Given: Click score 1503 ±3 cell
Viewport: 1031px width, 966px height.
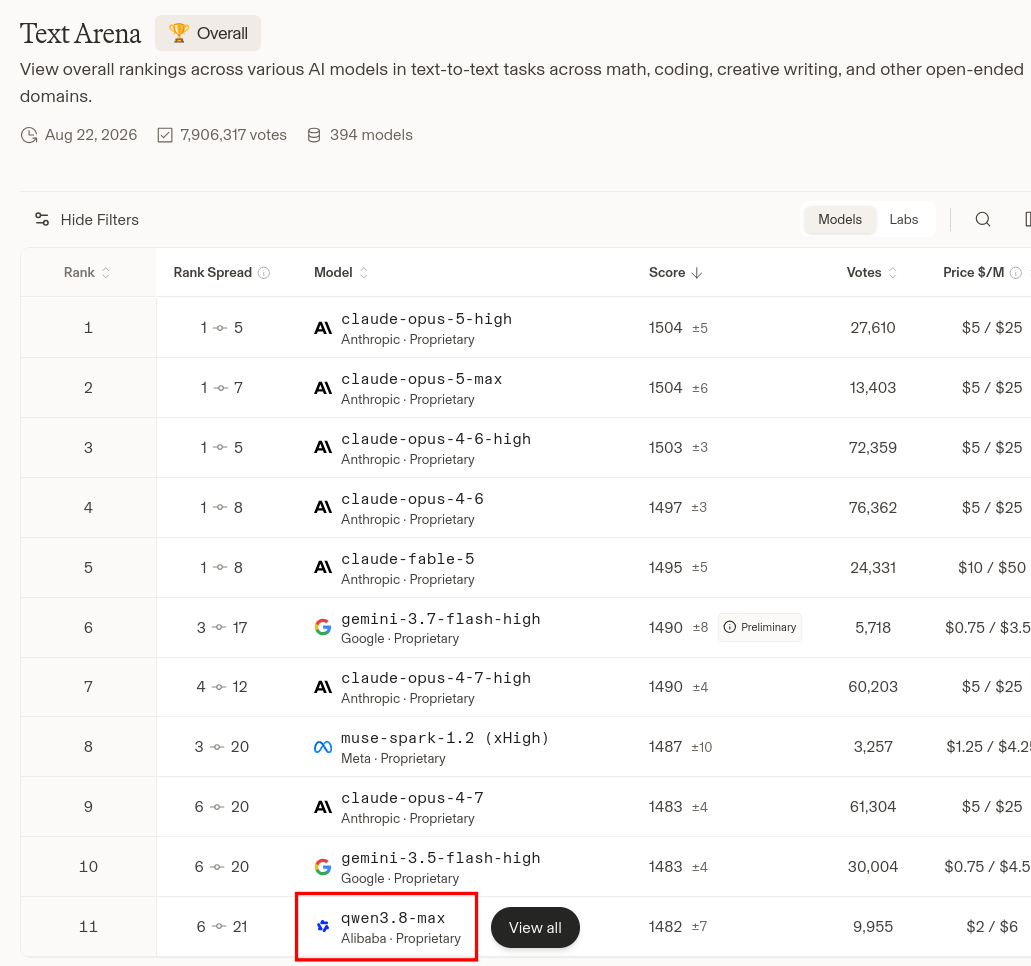Looking at the screenshot, I should click(678, 448).
